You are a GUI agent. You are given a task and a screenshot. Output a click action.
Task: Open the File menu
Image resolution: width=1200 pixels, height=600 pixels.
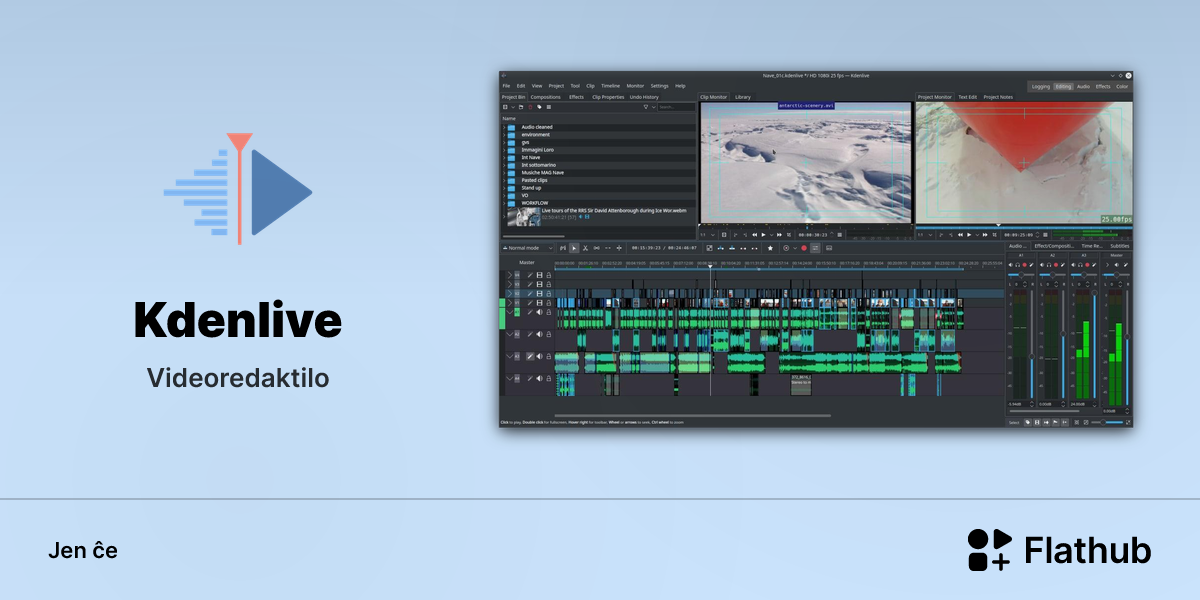click(x=506, y=86)
